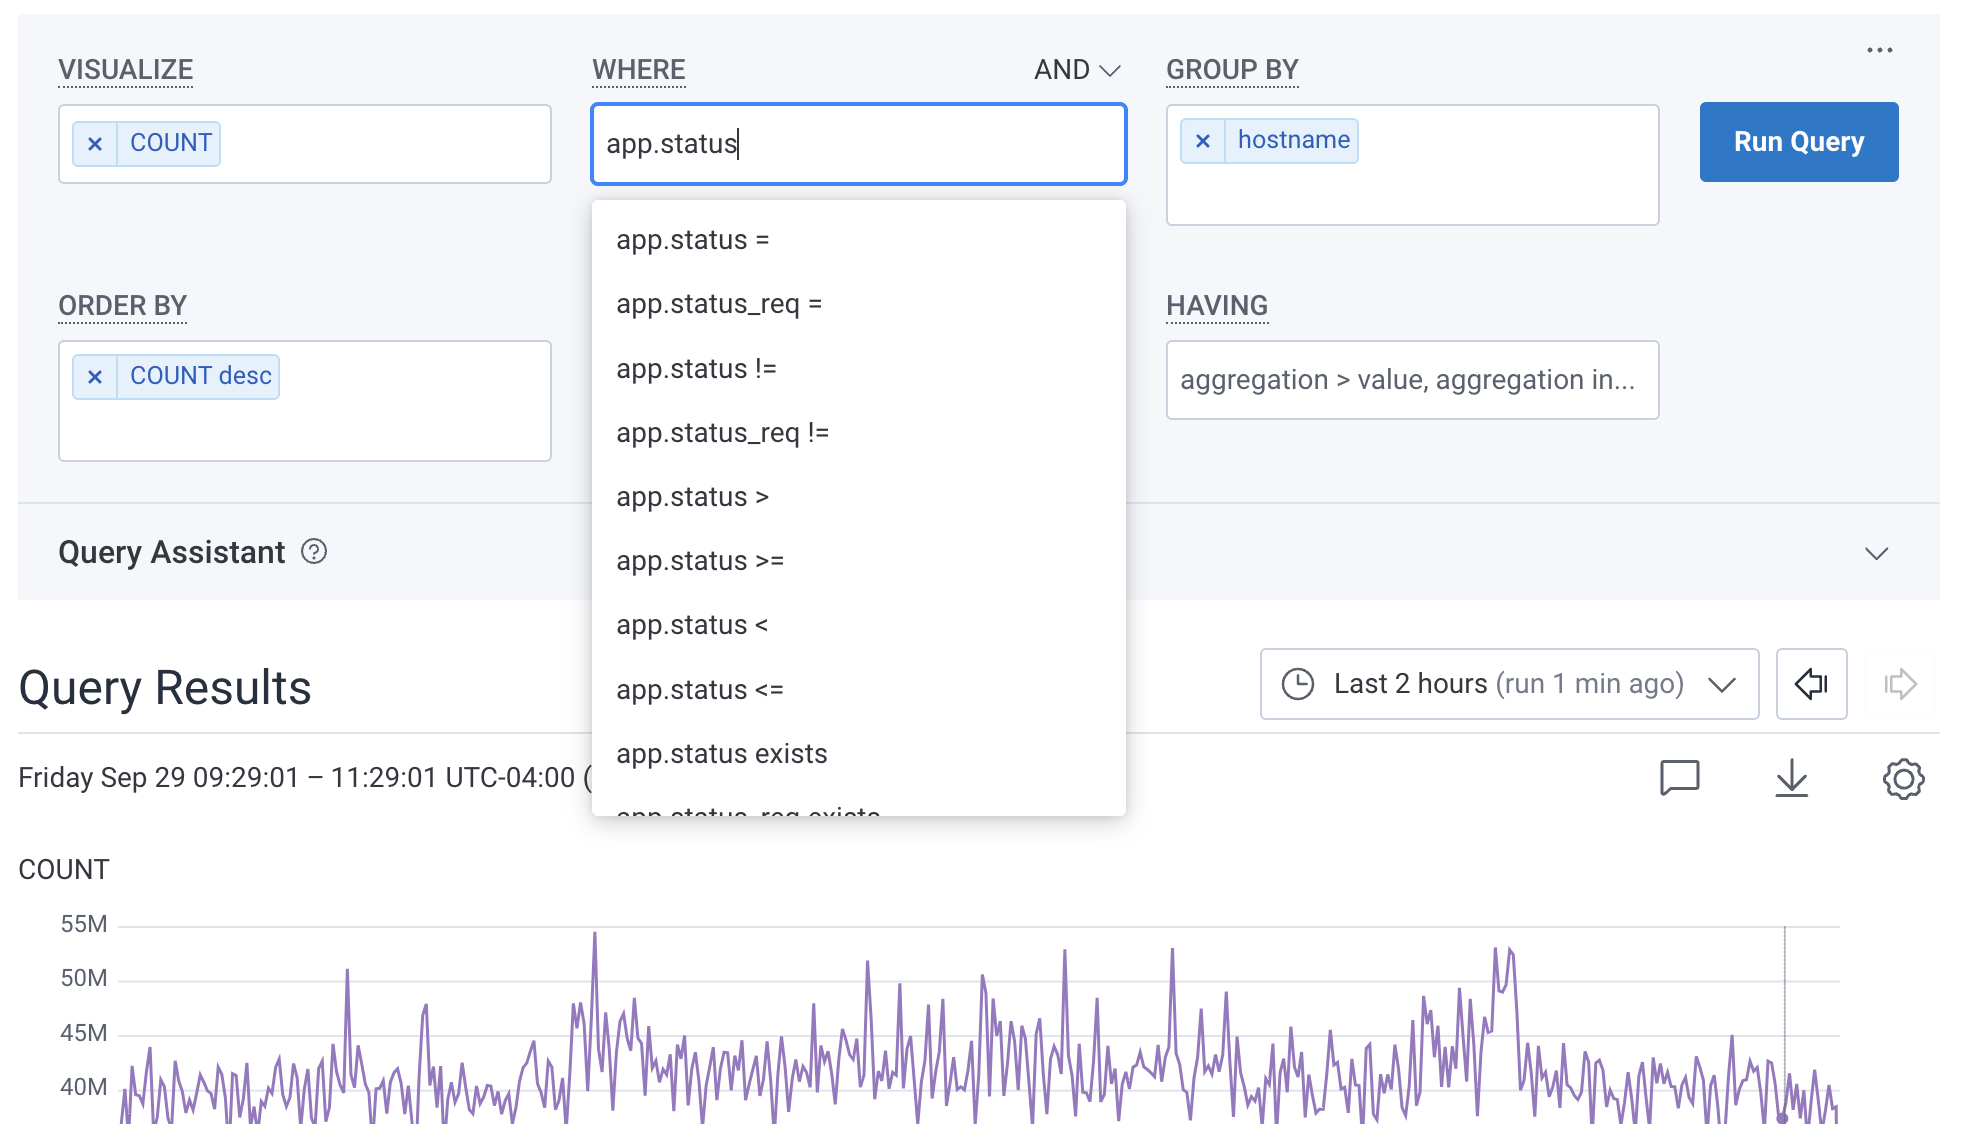Image resolution: width=1978 pixels, height=1124 pixels.
Task: Open the Last 2 hours time range dropdown
Action: pyautogui.click(x=1508, y=684)
